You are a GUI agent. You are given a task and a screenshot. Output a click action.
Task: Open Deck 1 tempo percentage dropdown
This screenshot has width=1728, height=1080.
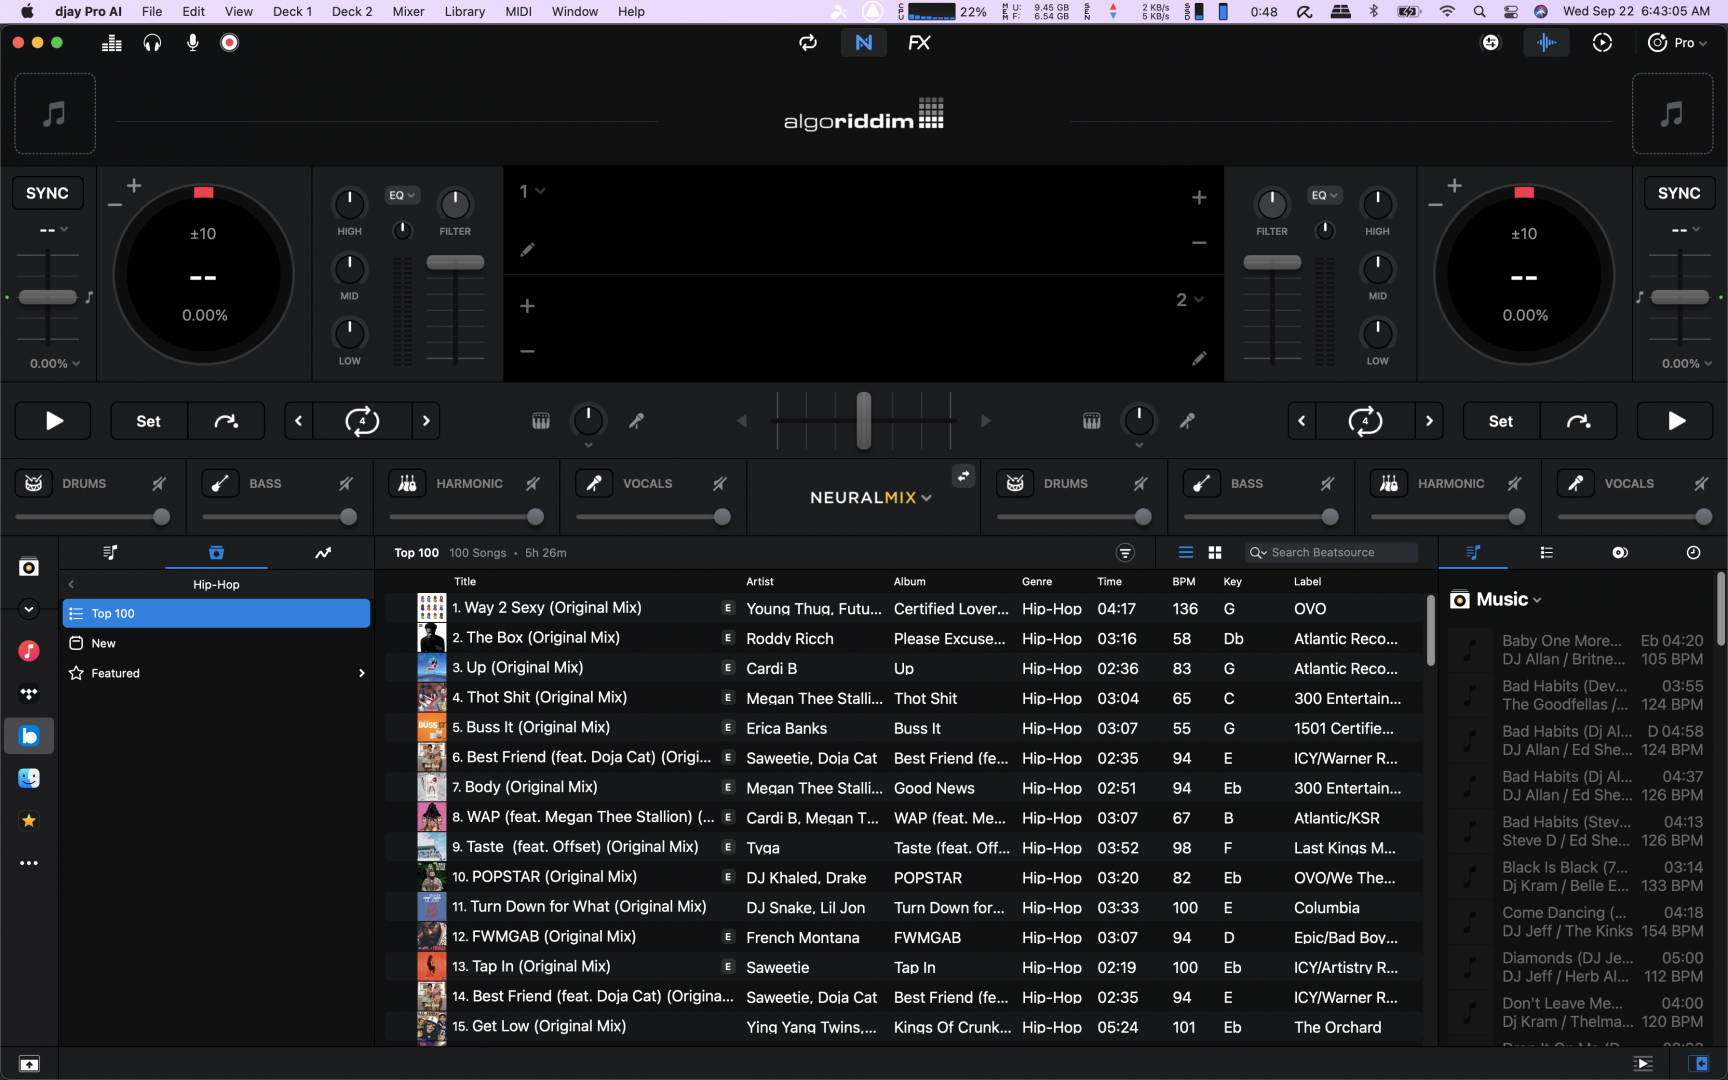coord(54,364)
